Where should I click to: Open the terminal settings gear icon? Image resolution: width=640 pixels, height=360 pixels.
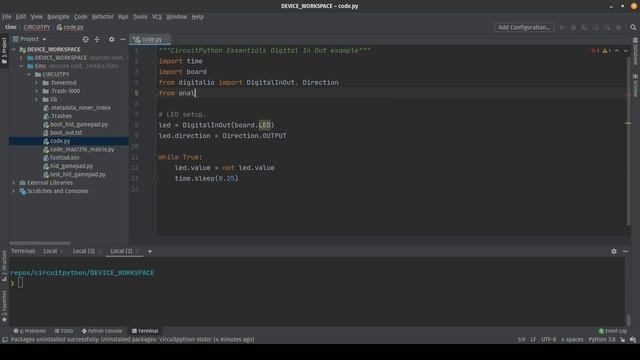tap(614, 251)
